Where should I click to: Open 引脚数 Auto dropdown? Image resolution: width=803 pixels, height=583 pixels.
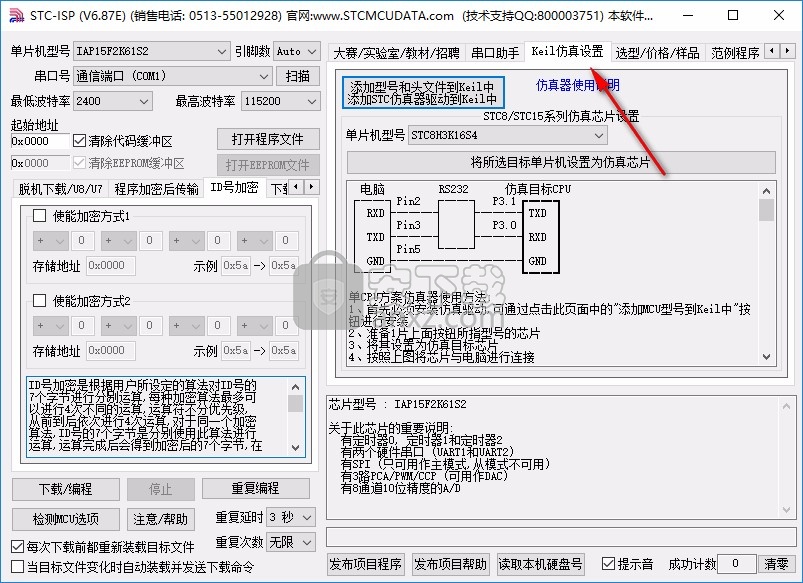click(x=297, y=51)
